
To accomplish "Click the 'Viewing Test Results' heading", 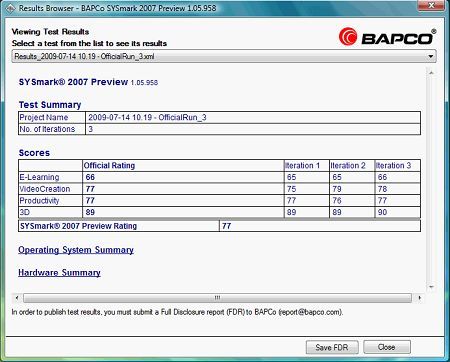I will (50, 32).
